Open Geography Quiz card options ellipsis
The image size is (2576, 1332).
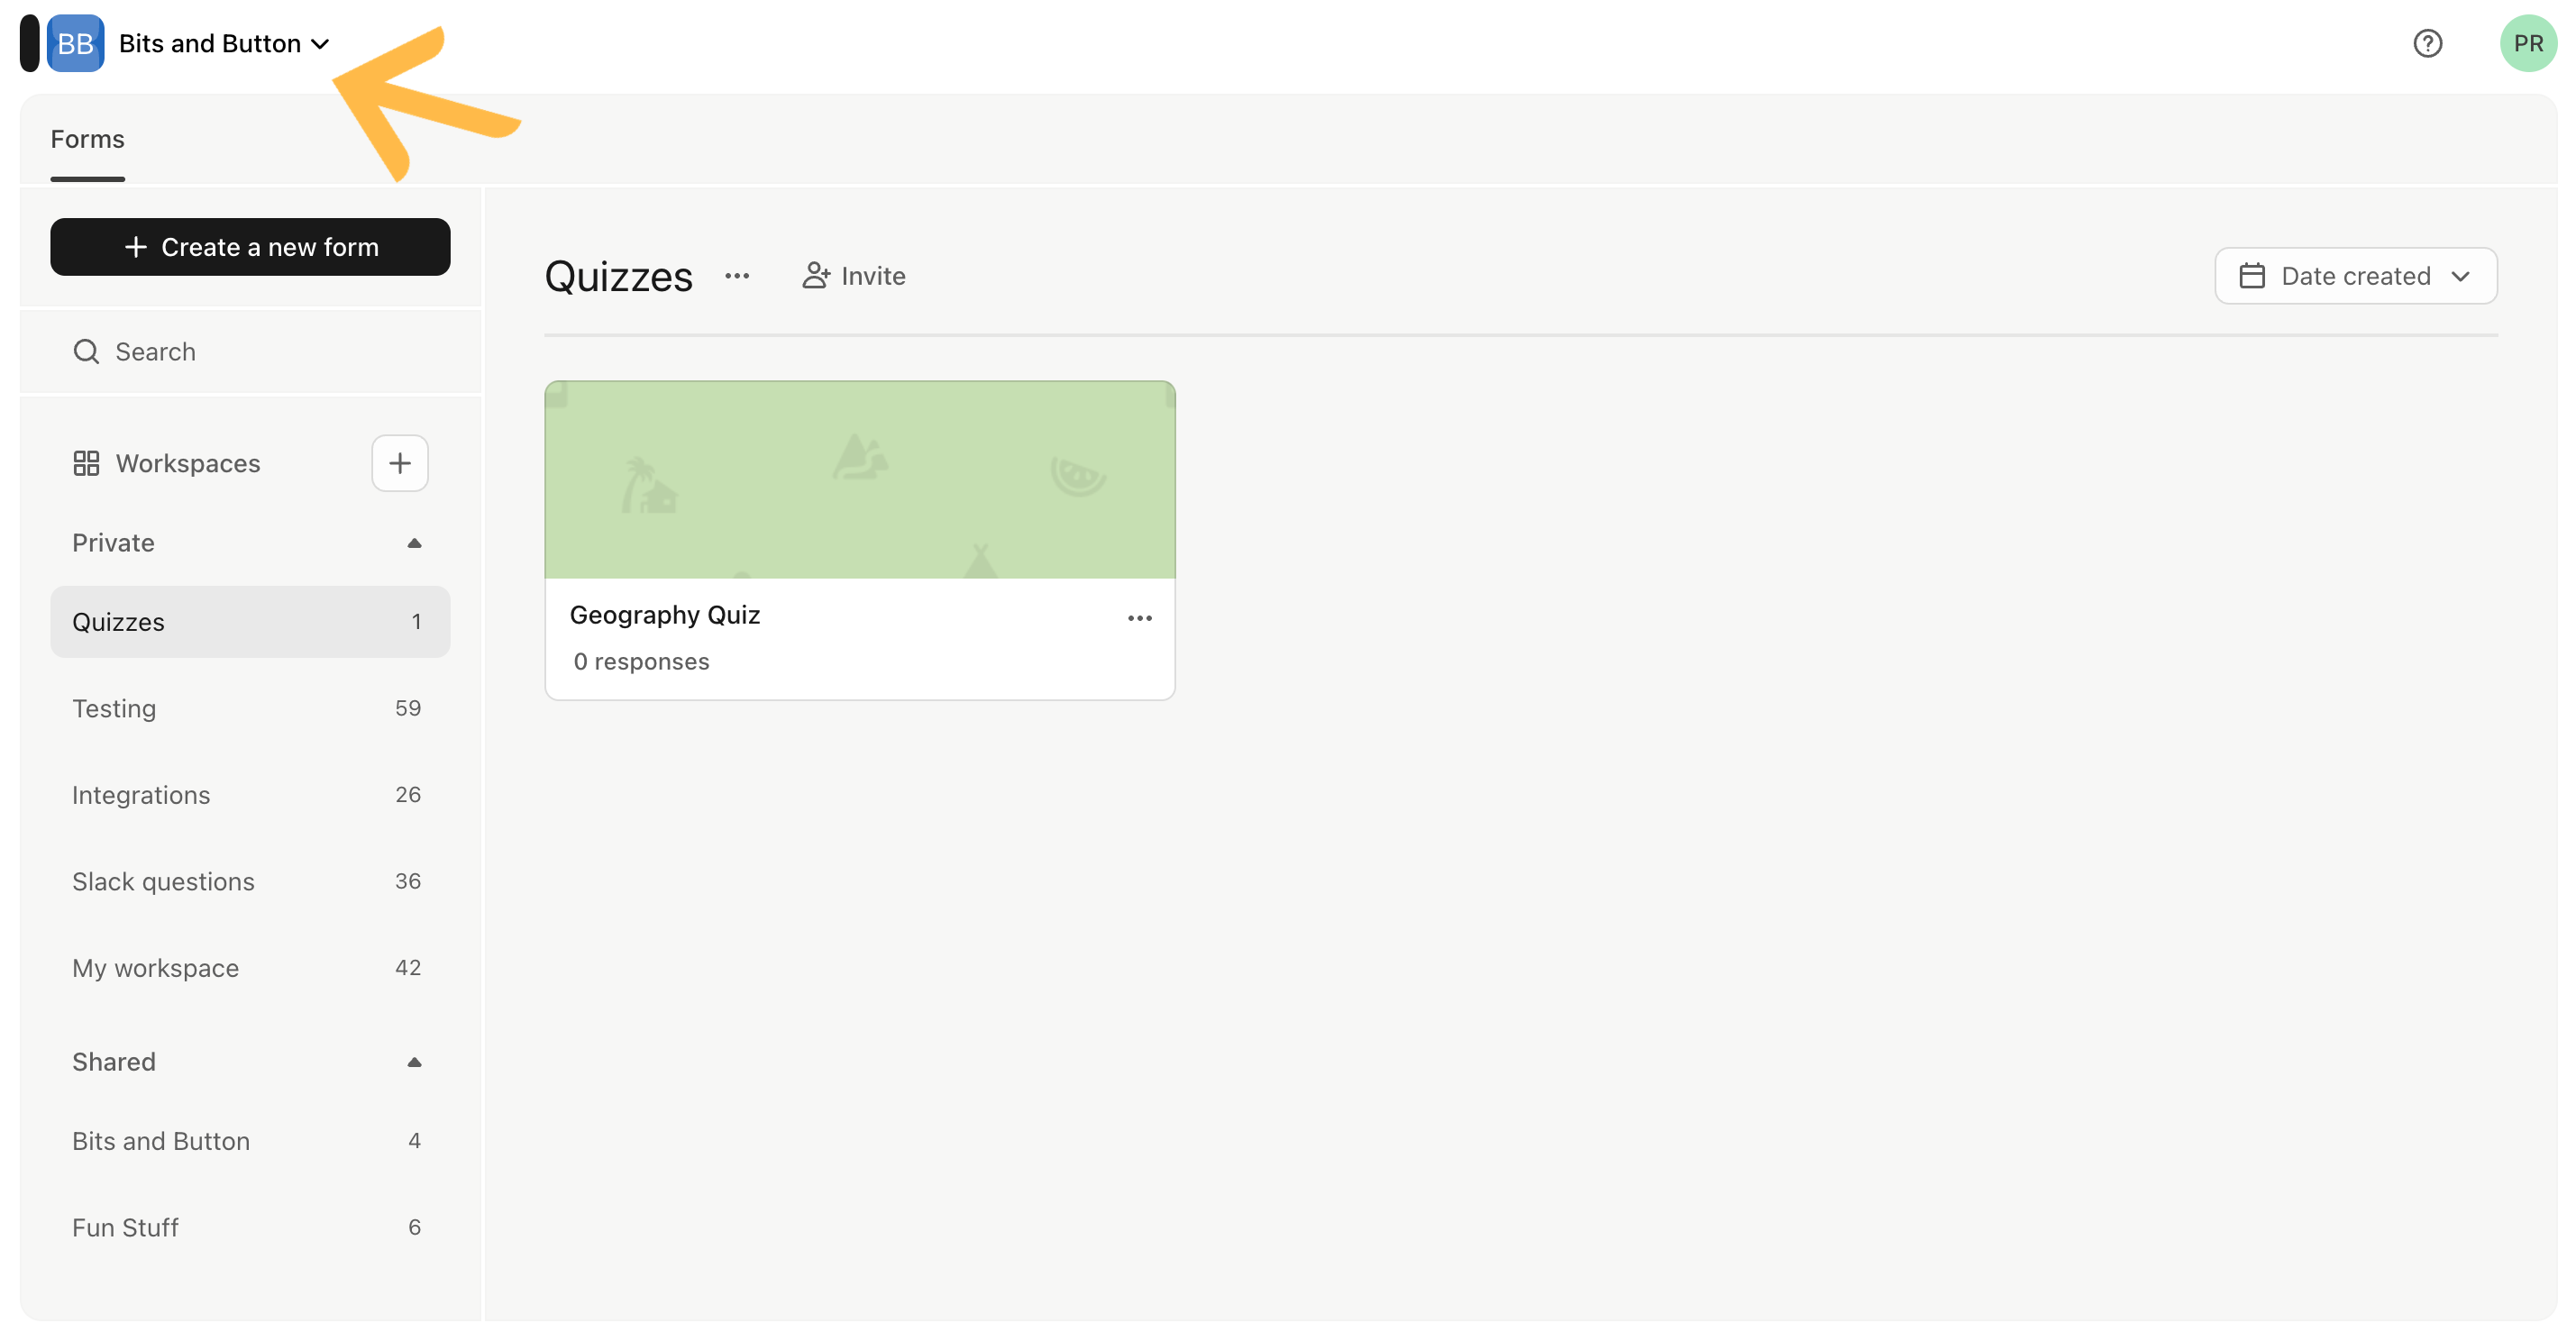click(1140, 618)
